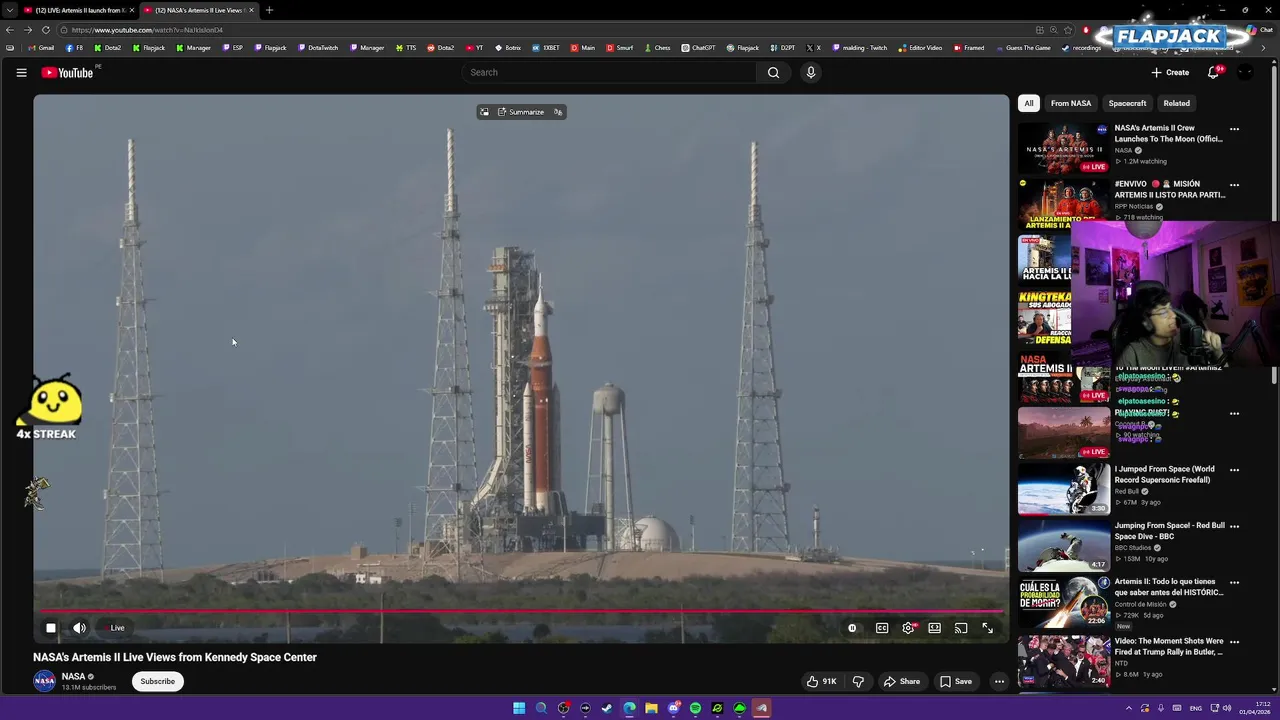This screenshot has width=1280, height=720.
Task: Open the Chess bookmark
Action: (657, 48)
